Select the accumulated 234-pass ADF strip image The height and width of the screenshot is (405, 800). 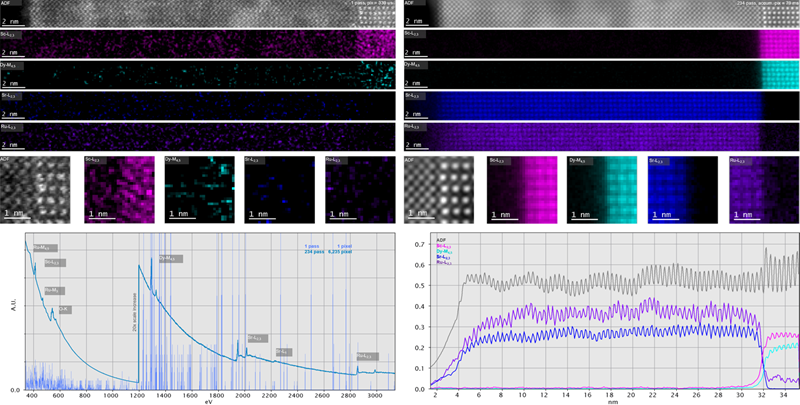point(602,14)
